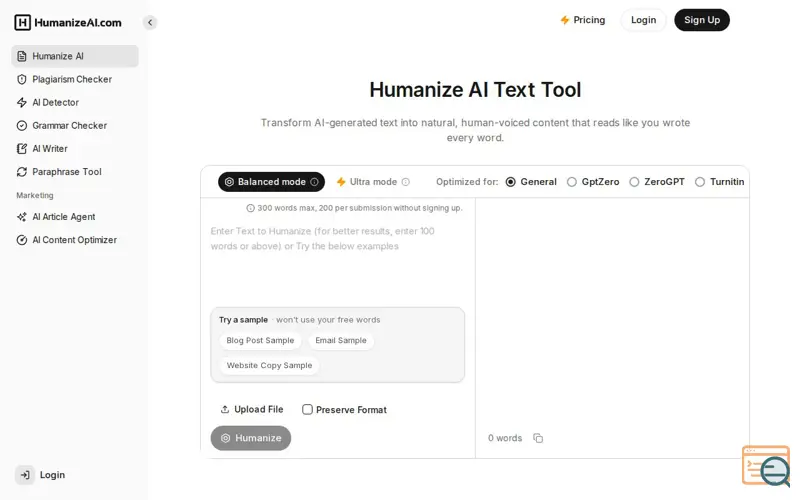
Task: Select the GptZero radio option
Action: 572,182
